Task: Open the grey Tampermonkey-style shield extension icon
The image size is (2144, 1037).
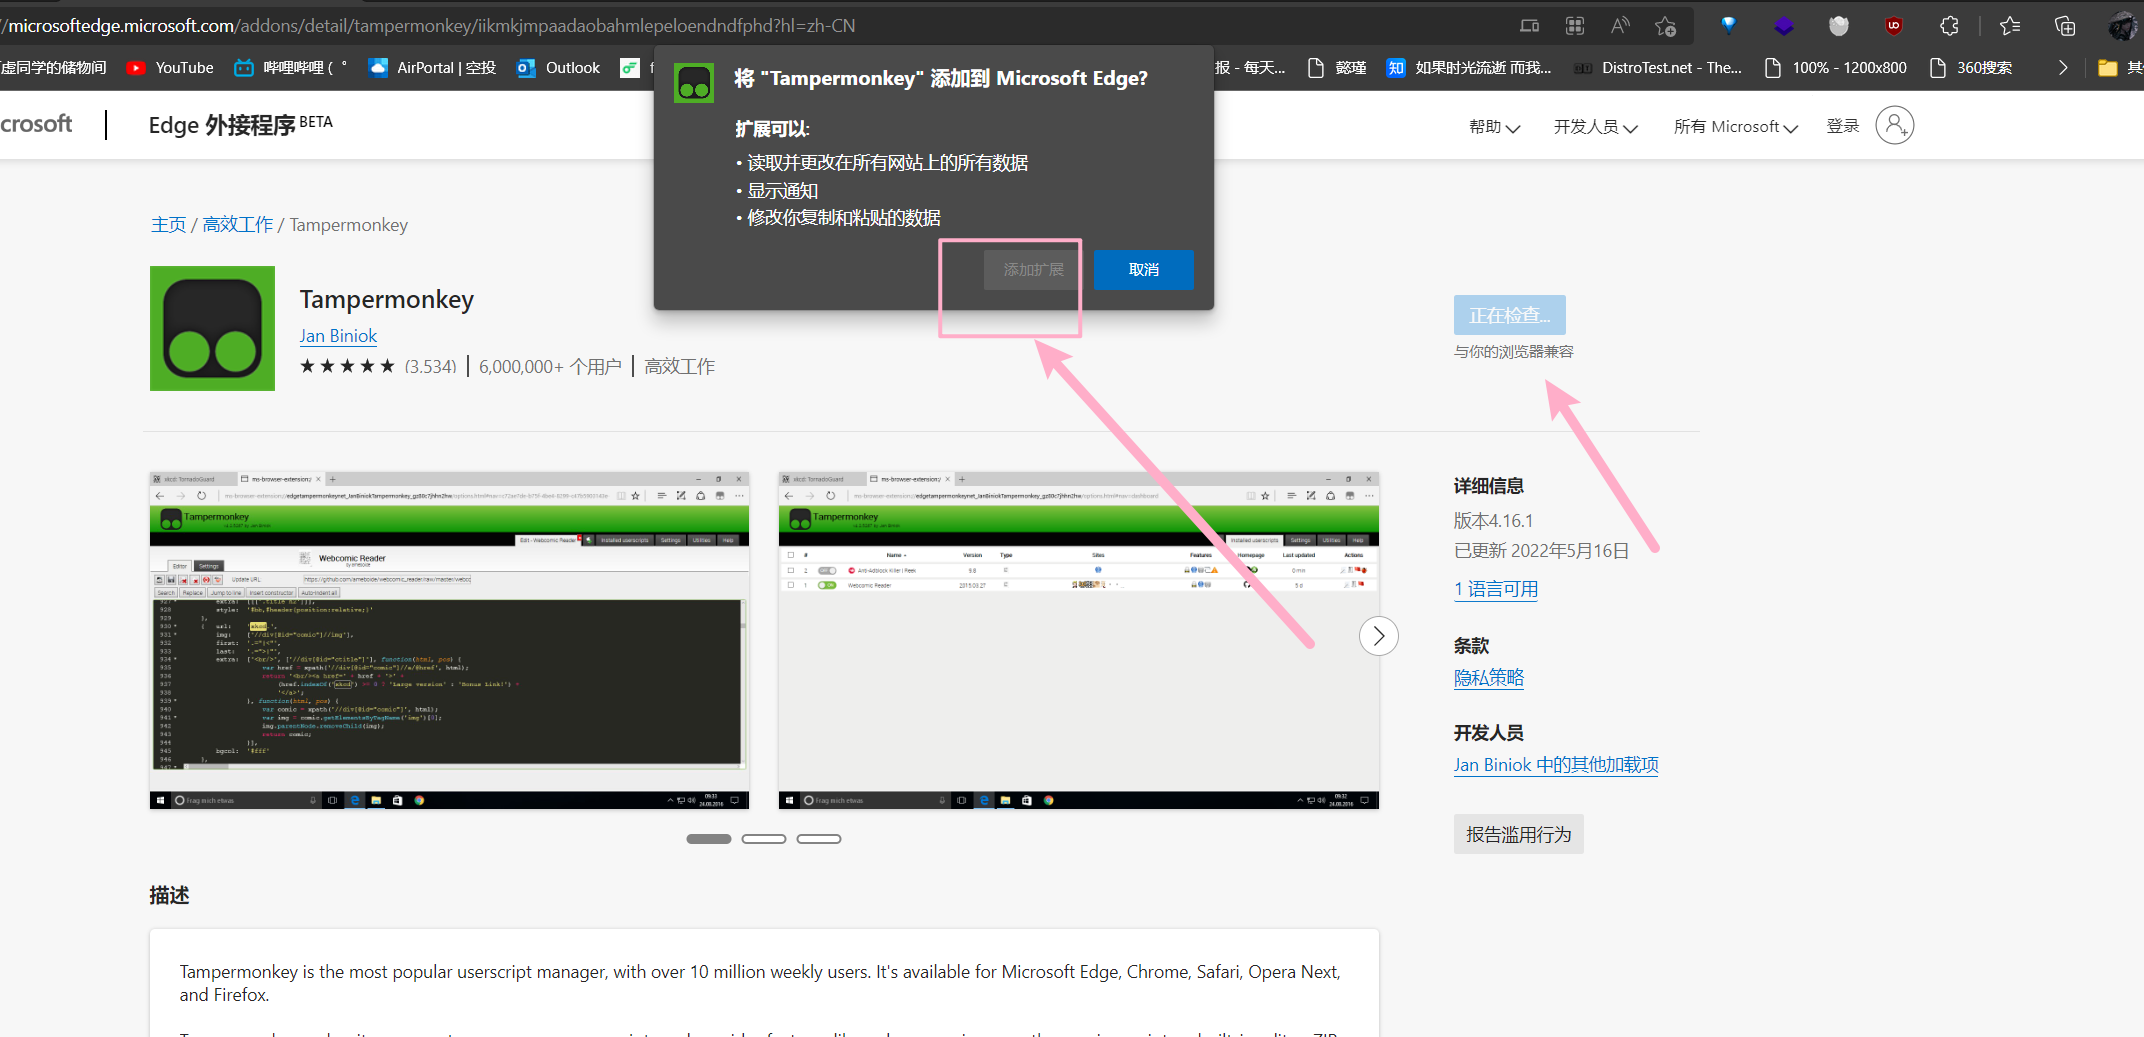Action: 1839,26
